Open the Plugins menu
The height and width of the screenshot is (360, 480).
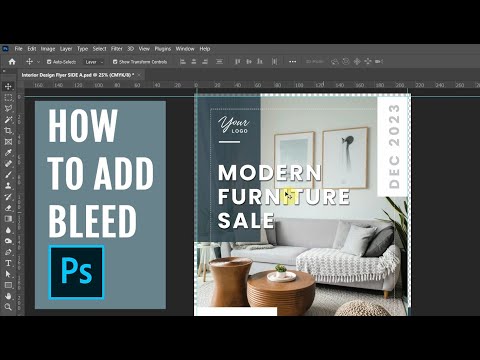[x=163, y=49]
